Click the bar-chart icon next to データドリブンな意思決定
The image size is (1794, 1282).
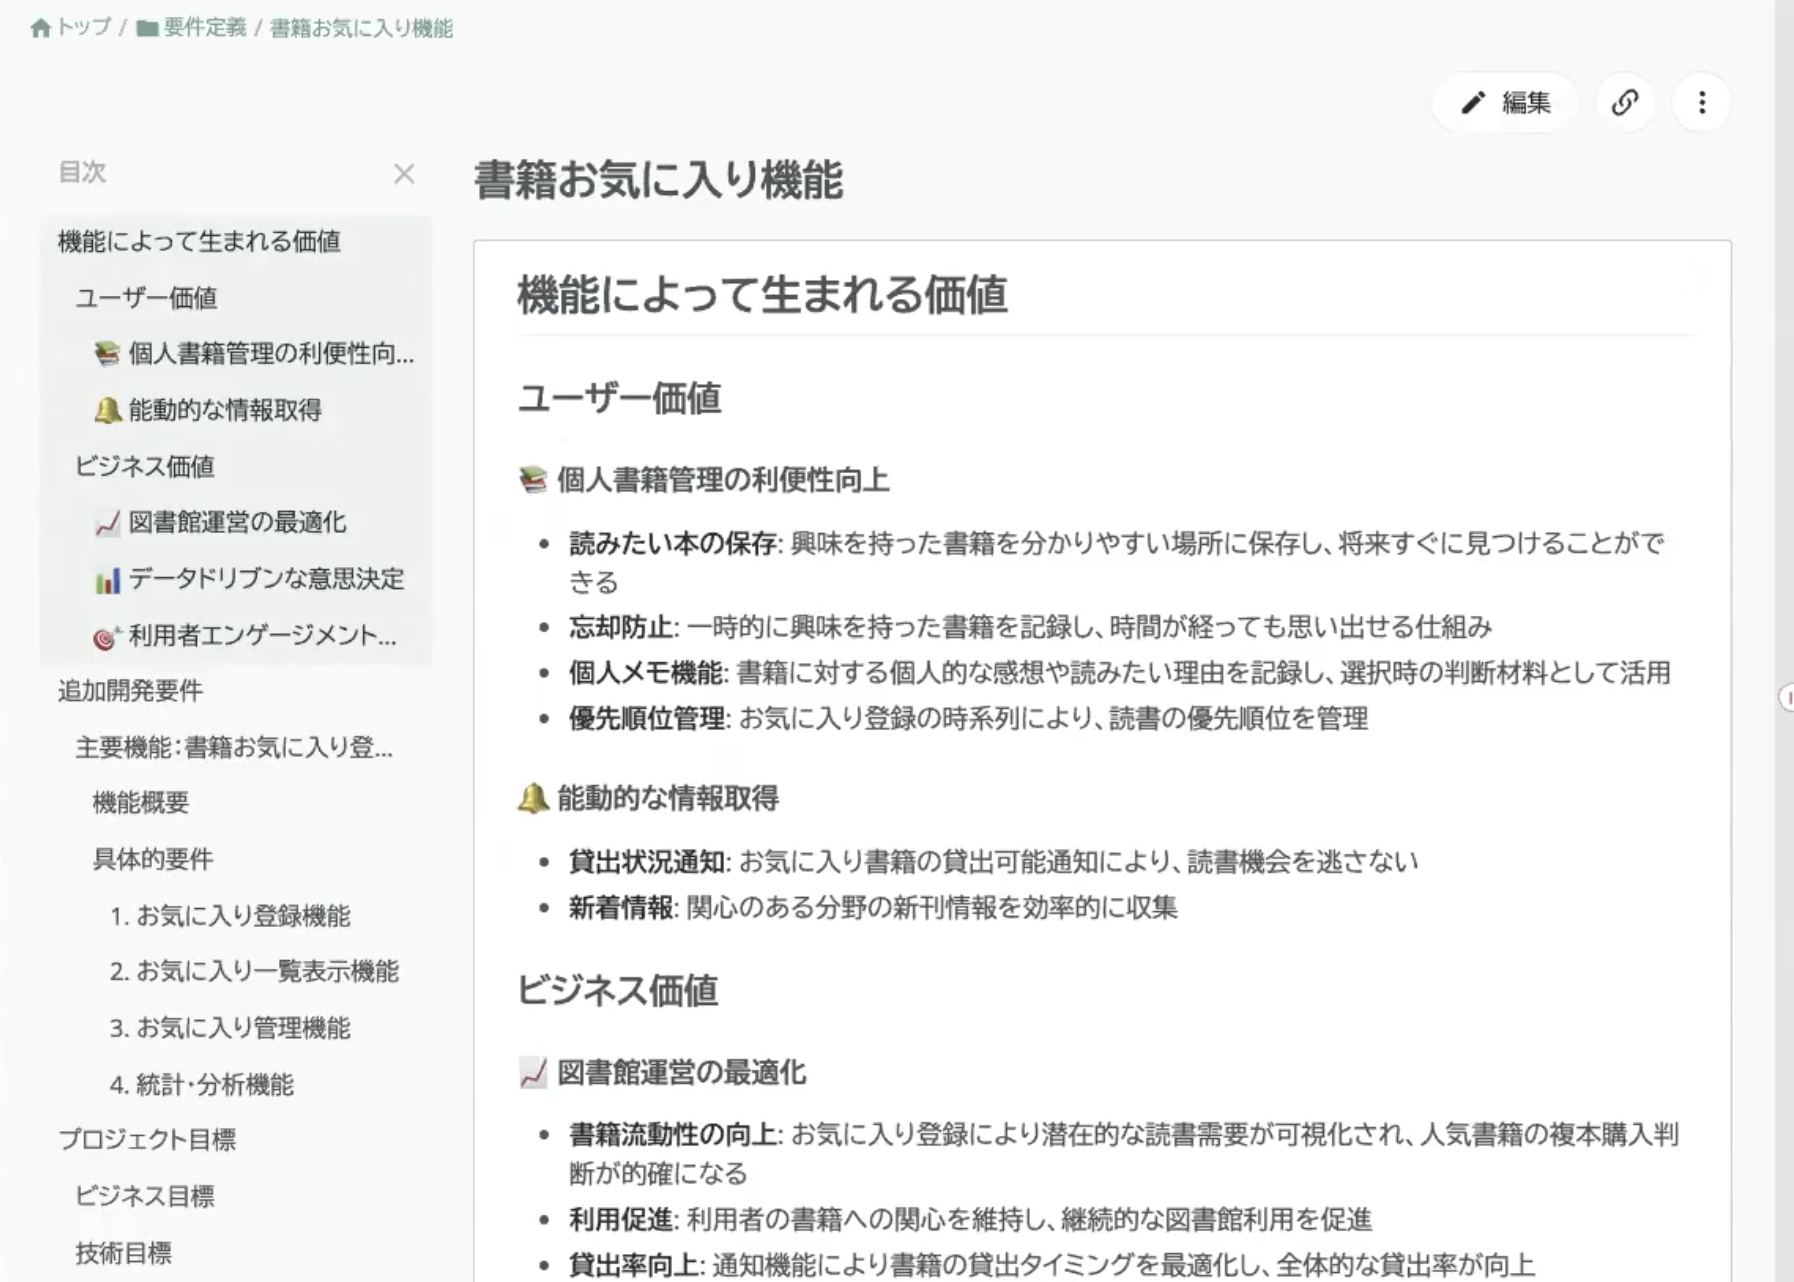coord(110,580)
